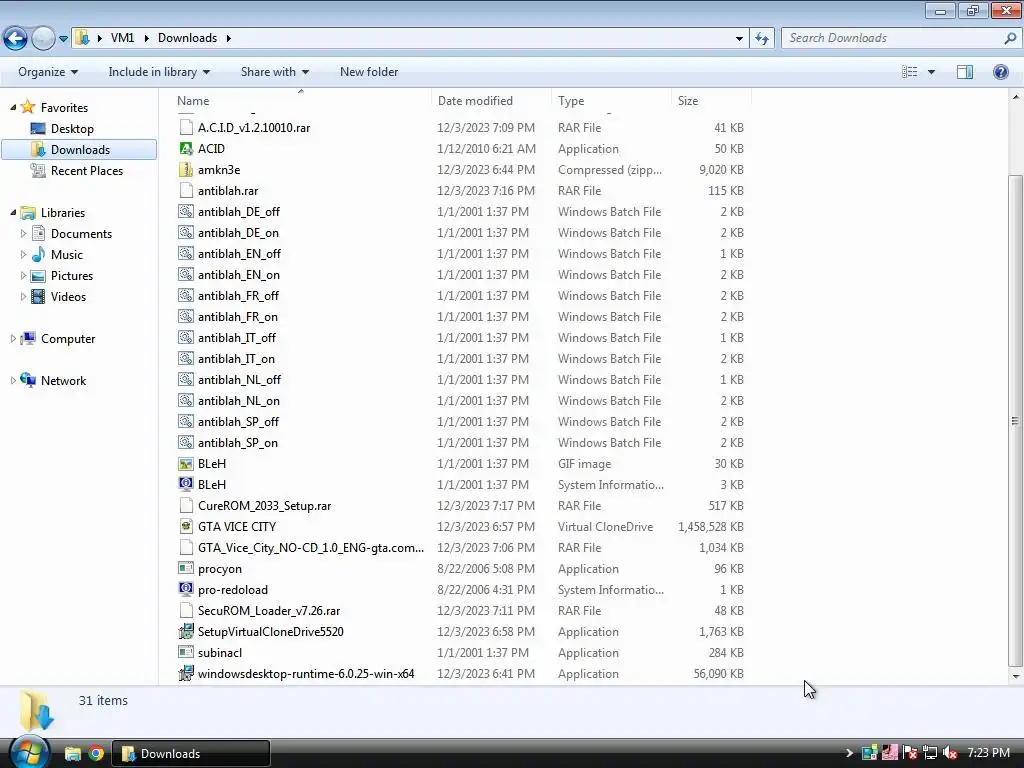This screenshot has width=1024, height=768.
Task: Click the file list vertical scrollbar thumb
Action: tap(1015, 421)
